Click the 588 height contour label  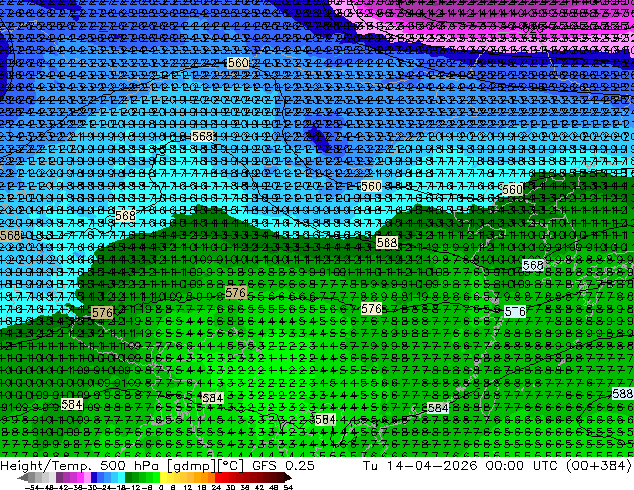[623, 393]
